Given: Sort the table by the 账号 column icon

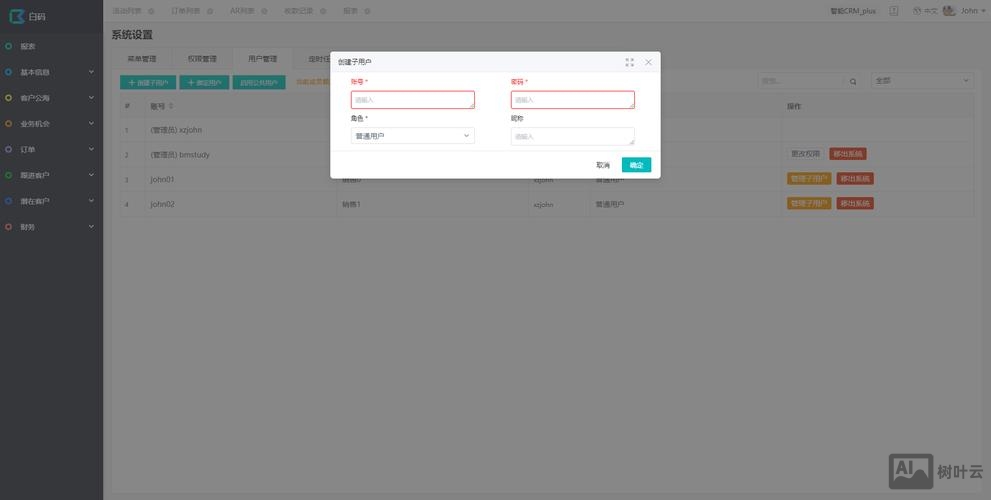Looking at the screenshot, I should 171,106.
